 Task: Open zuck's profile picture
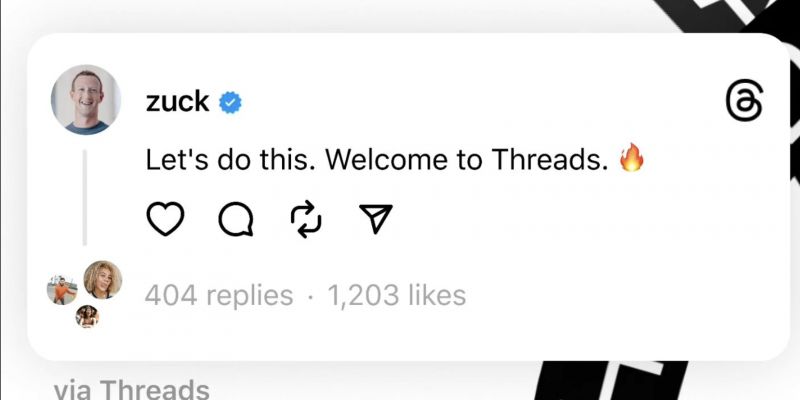86,99
